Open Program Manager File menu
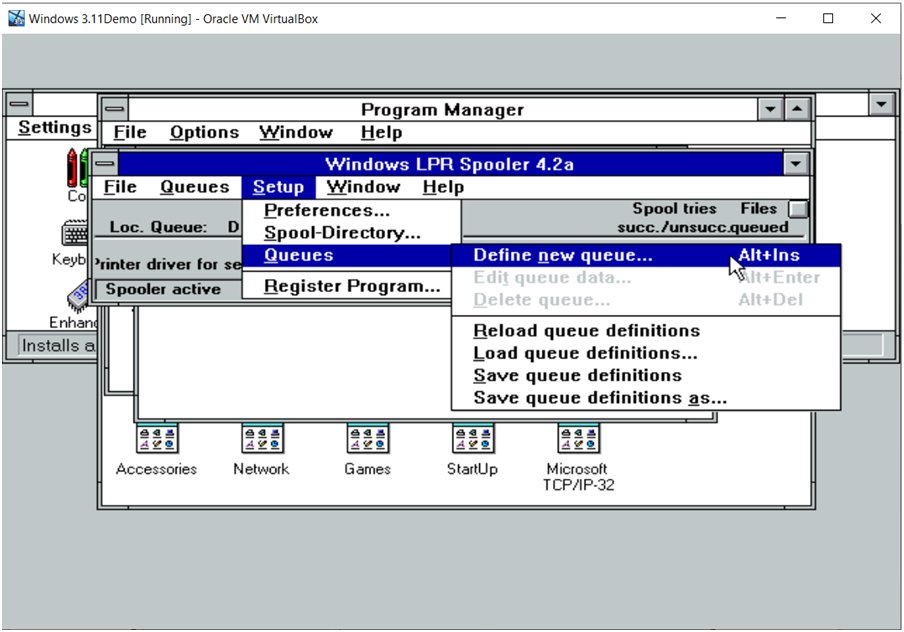Viewport: 904px width, 632px height. 130,133
